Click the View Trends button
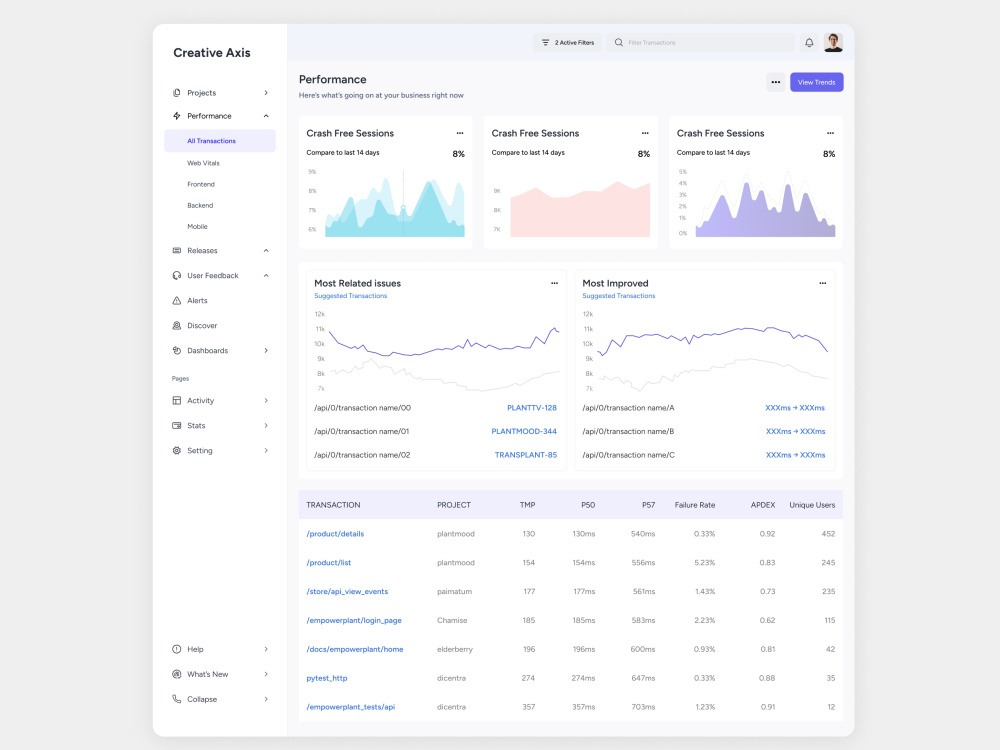1000x750 pixels. pyautogui.click(x=816, y=82)
